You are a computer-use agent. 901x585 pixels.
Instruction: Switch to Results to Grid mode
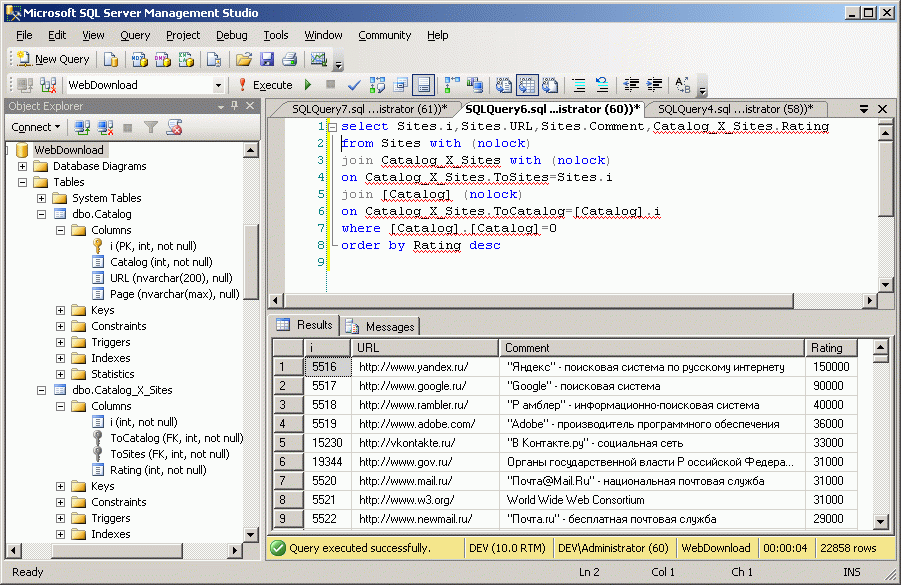[x=527, y=85]
